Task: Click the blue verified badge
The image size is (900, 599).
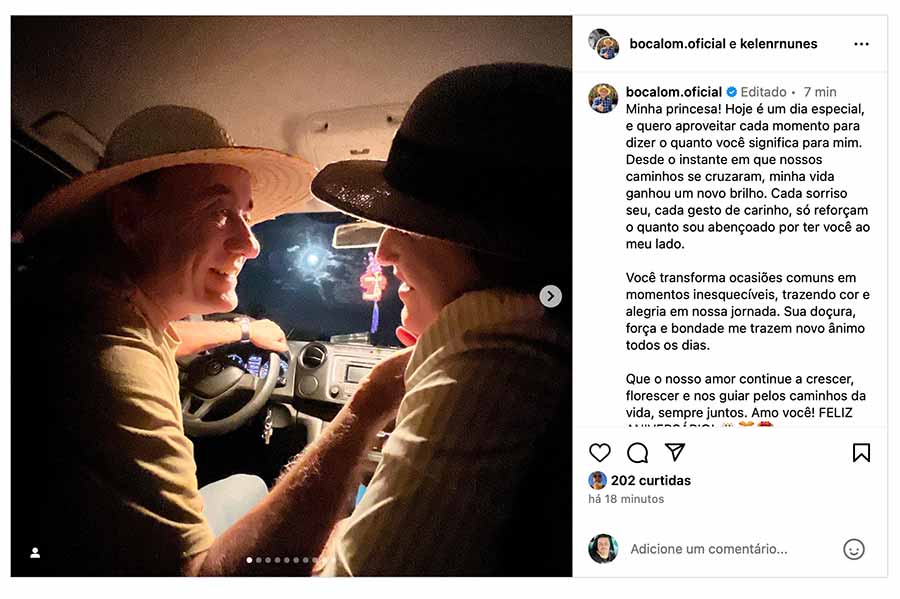Action: [731, 92]
